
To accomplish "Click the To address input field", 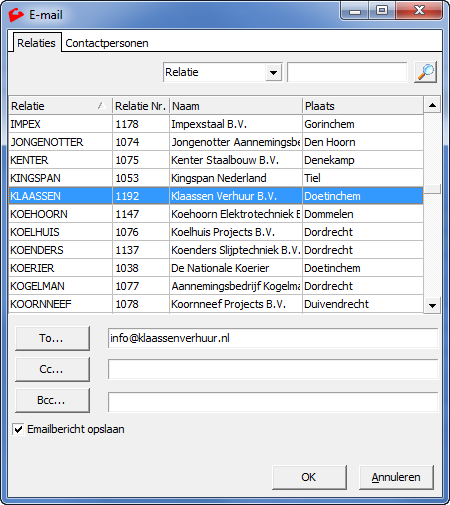I will click(x=273, y=338).
